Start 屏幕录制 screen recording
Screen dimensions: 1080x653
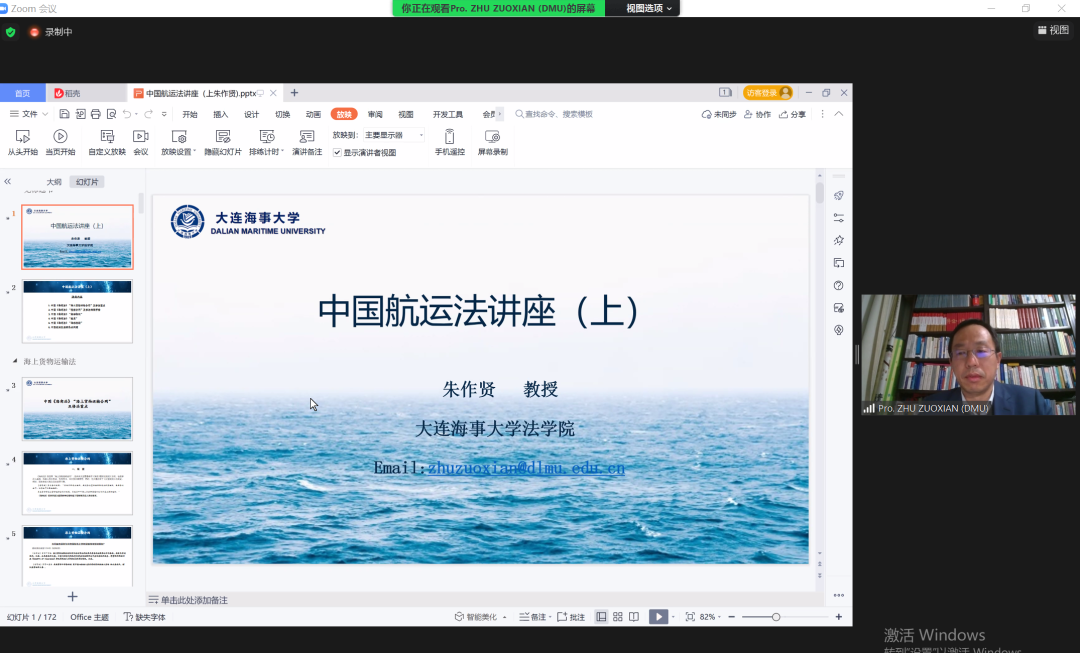tap(492, 136)
